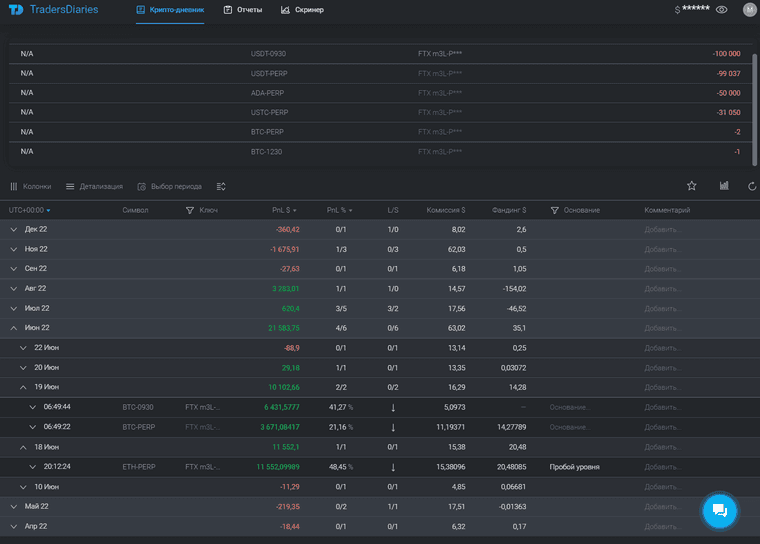Click the Основание filter icon

554,210
